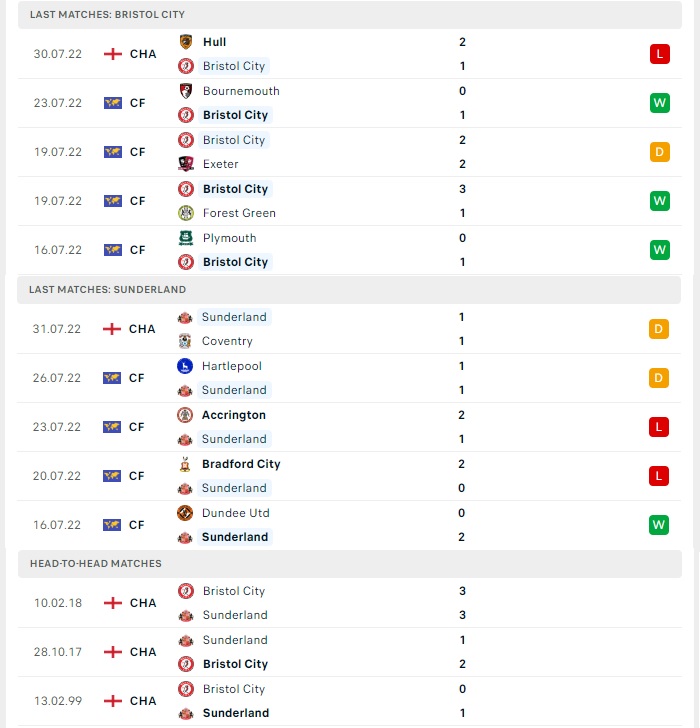Image resolution: width=700 pixels, height=728 pixels.
Task: Click the Coventry club crest icon
Action: (185, 341)
